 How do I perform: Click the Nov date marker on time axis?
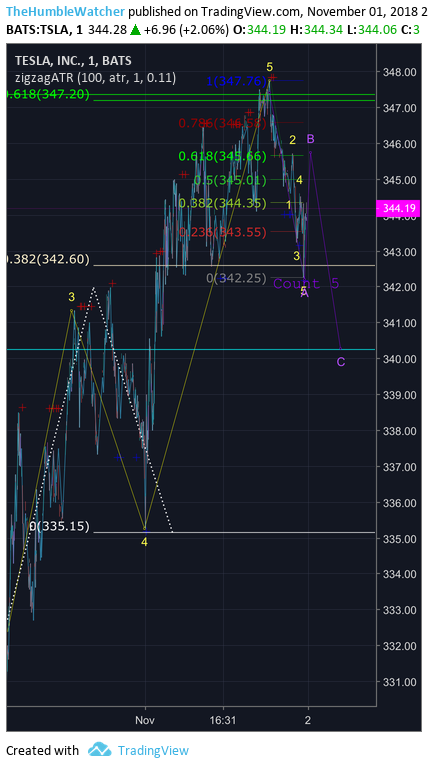click(x=145, y=720)
